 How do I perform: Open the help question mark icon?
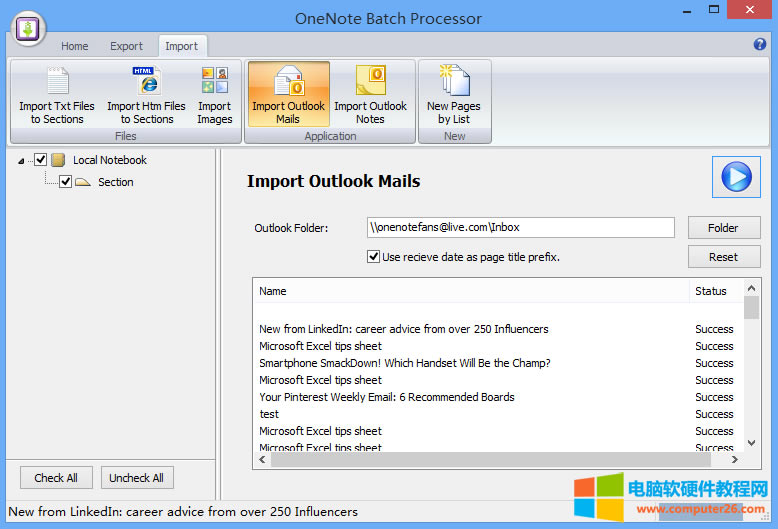[759, 44]
